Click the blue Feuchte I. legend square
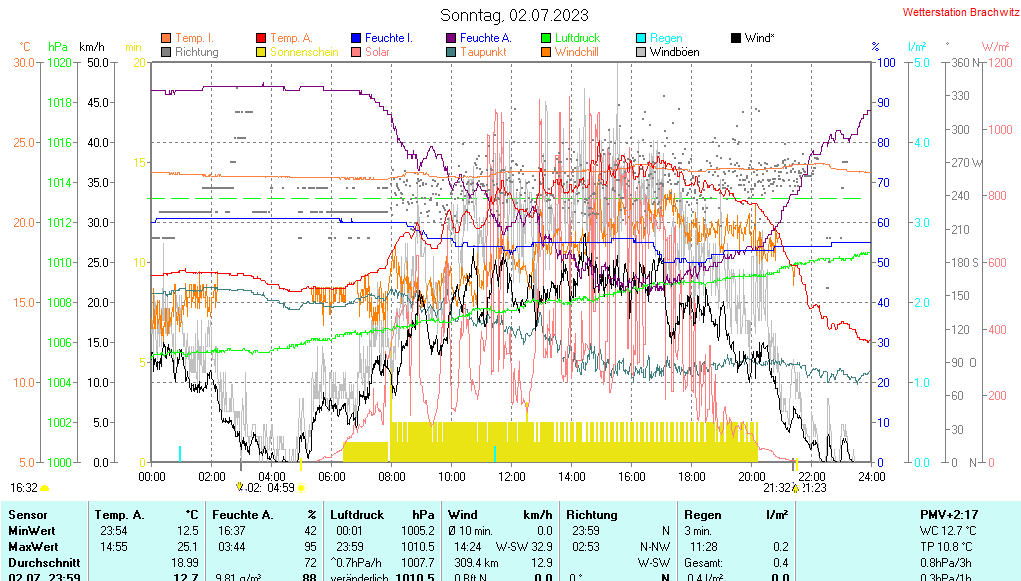The image size is (1021, 581). click(356, 38)
